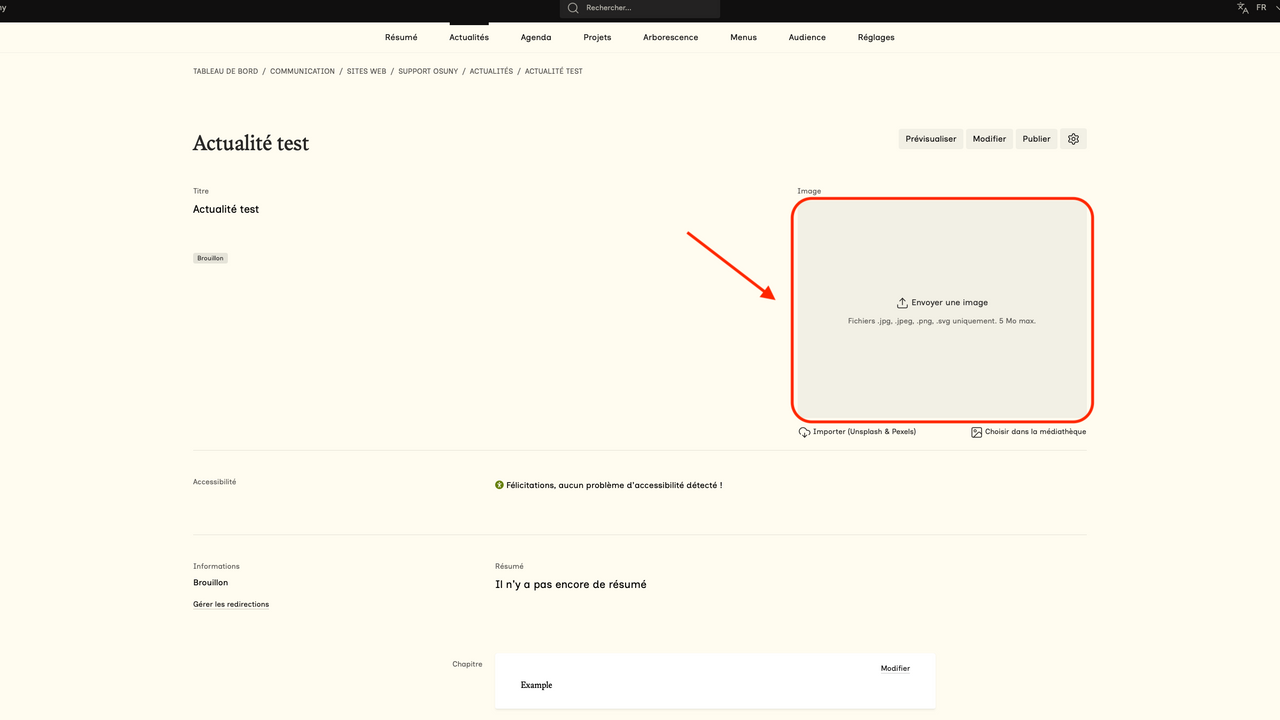Select the Audience navigation item
1280x720 pixels.
click(807, 38)
